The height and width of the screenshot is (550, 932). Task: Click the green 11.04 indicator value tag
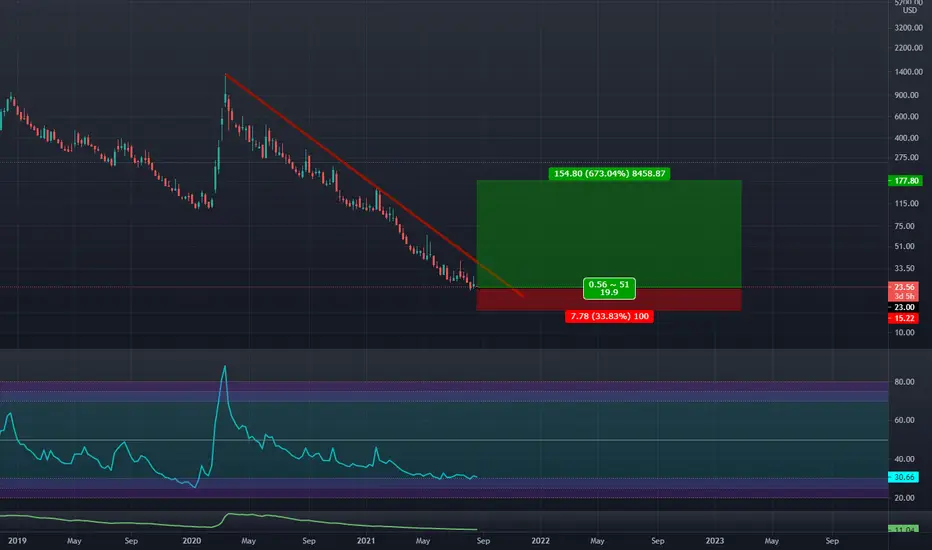[903, 529]
